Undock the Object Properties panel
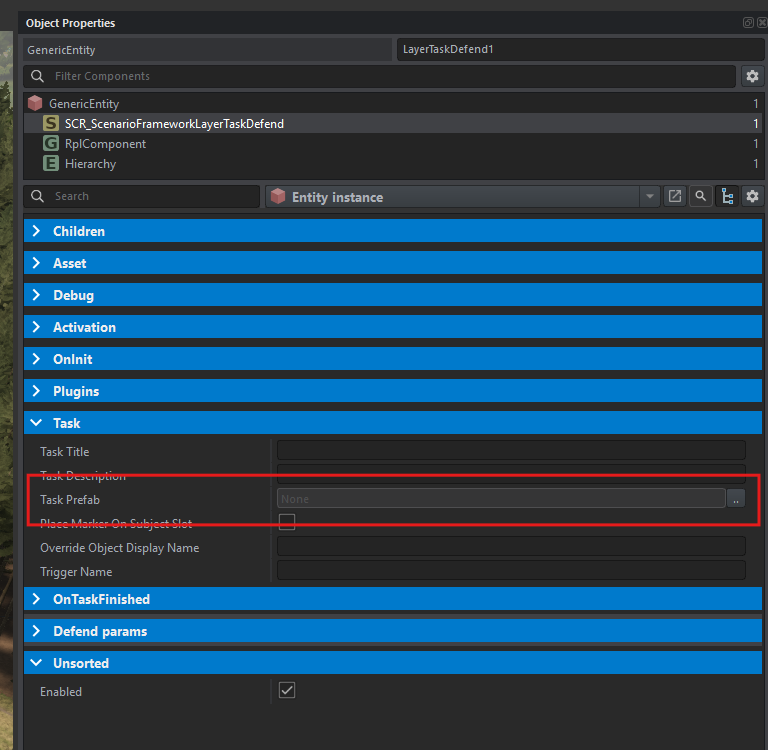Screen dimensions: 768x750 click(748, 23)
